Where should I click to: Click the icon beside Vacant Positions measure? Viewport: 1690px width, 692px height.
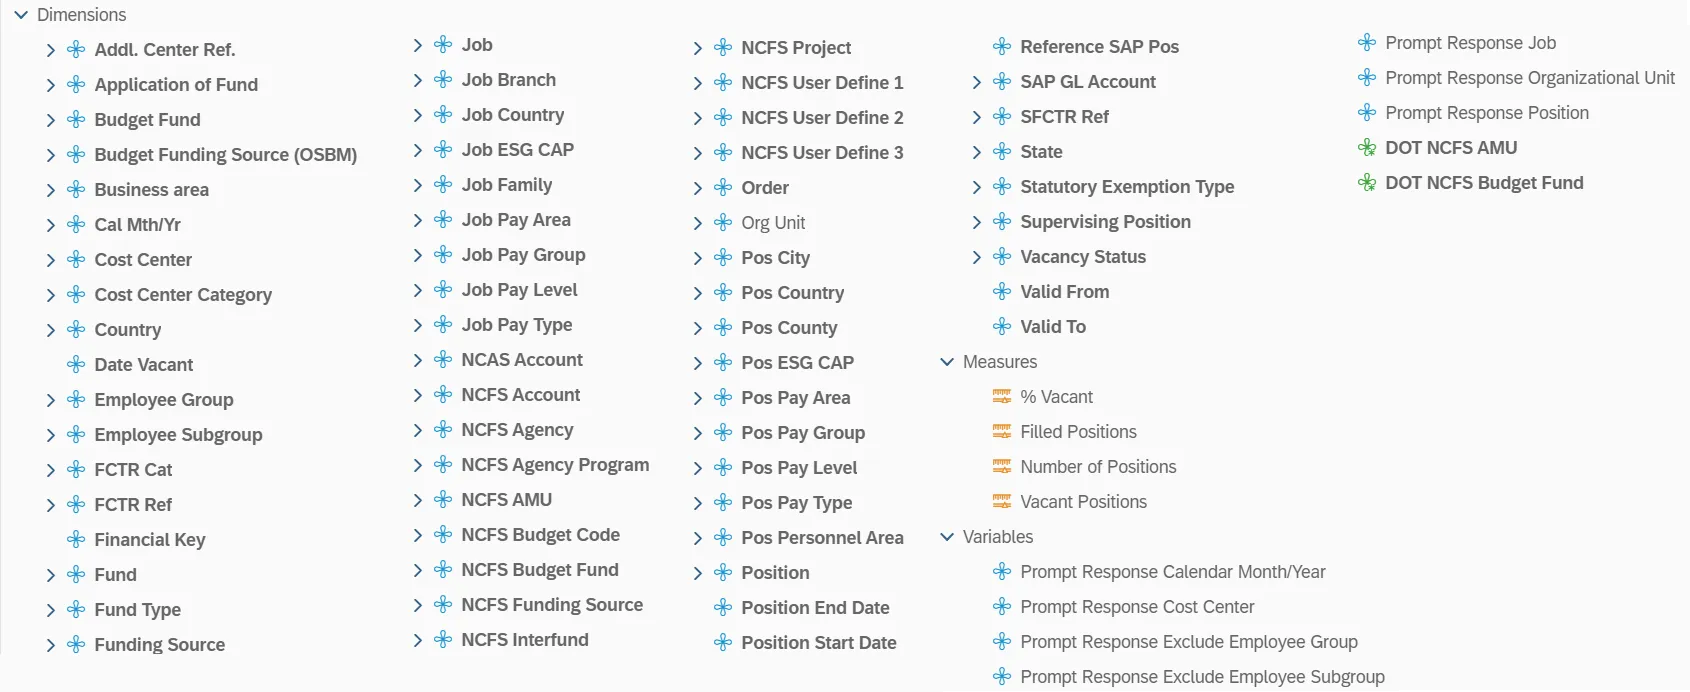(1001, 502)
